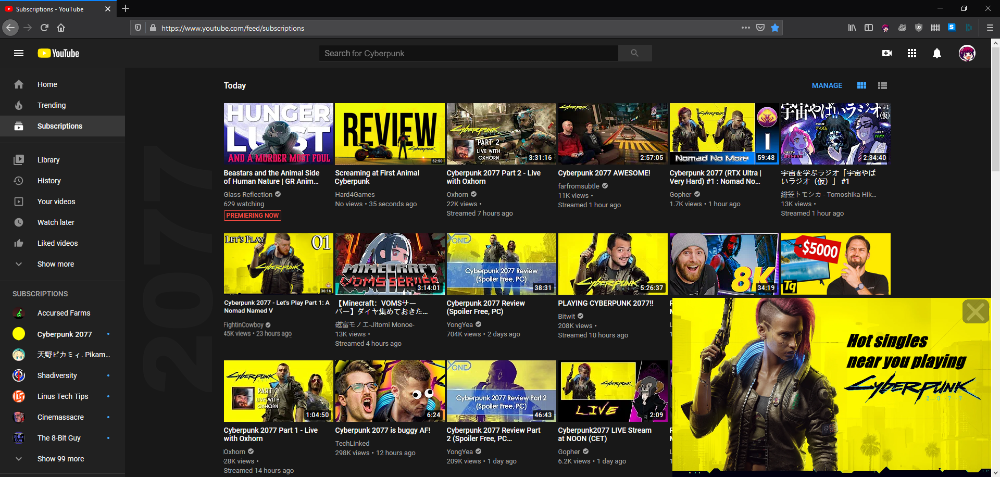Click the search magnifier button
1000x477 pixels.
(x=635, y=53)
